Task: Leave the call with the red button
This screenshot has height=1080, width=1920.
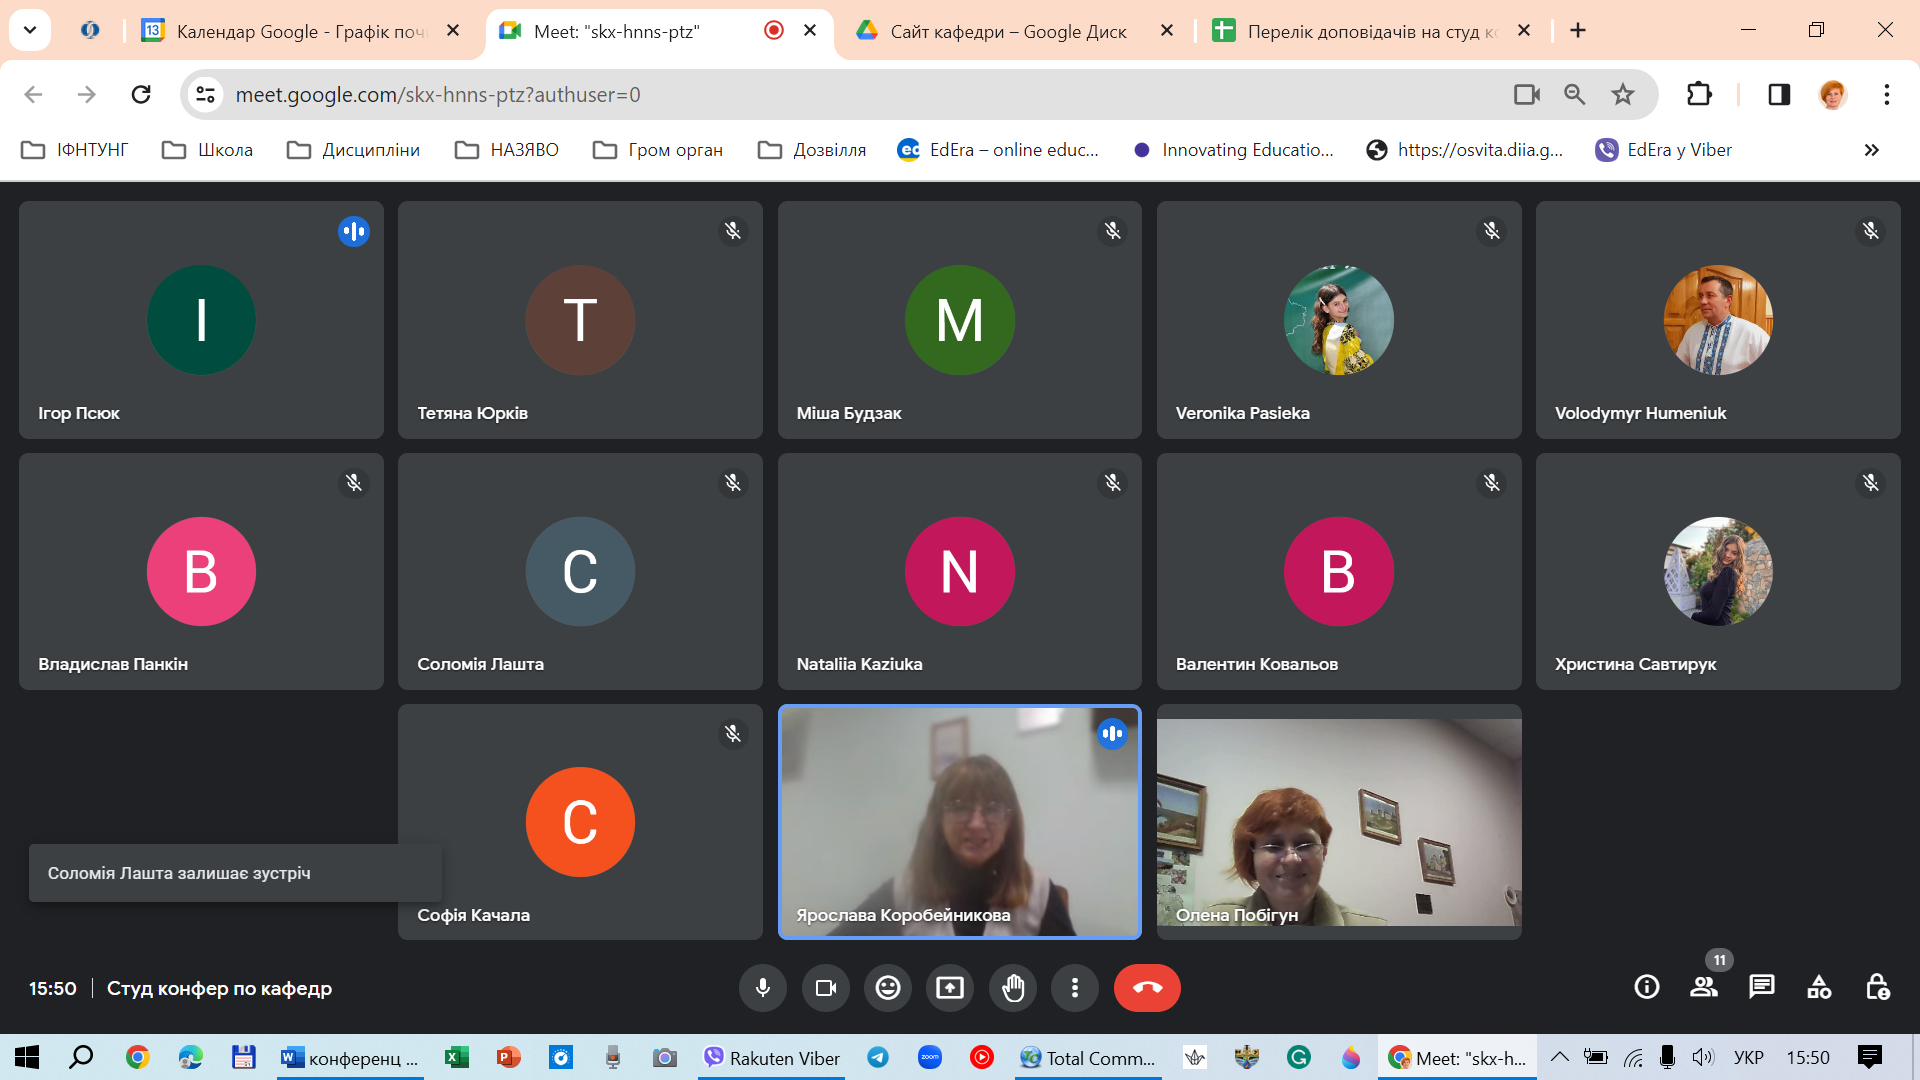Action: pyautogui.click(x=1147, y=988)
